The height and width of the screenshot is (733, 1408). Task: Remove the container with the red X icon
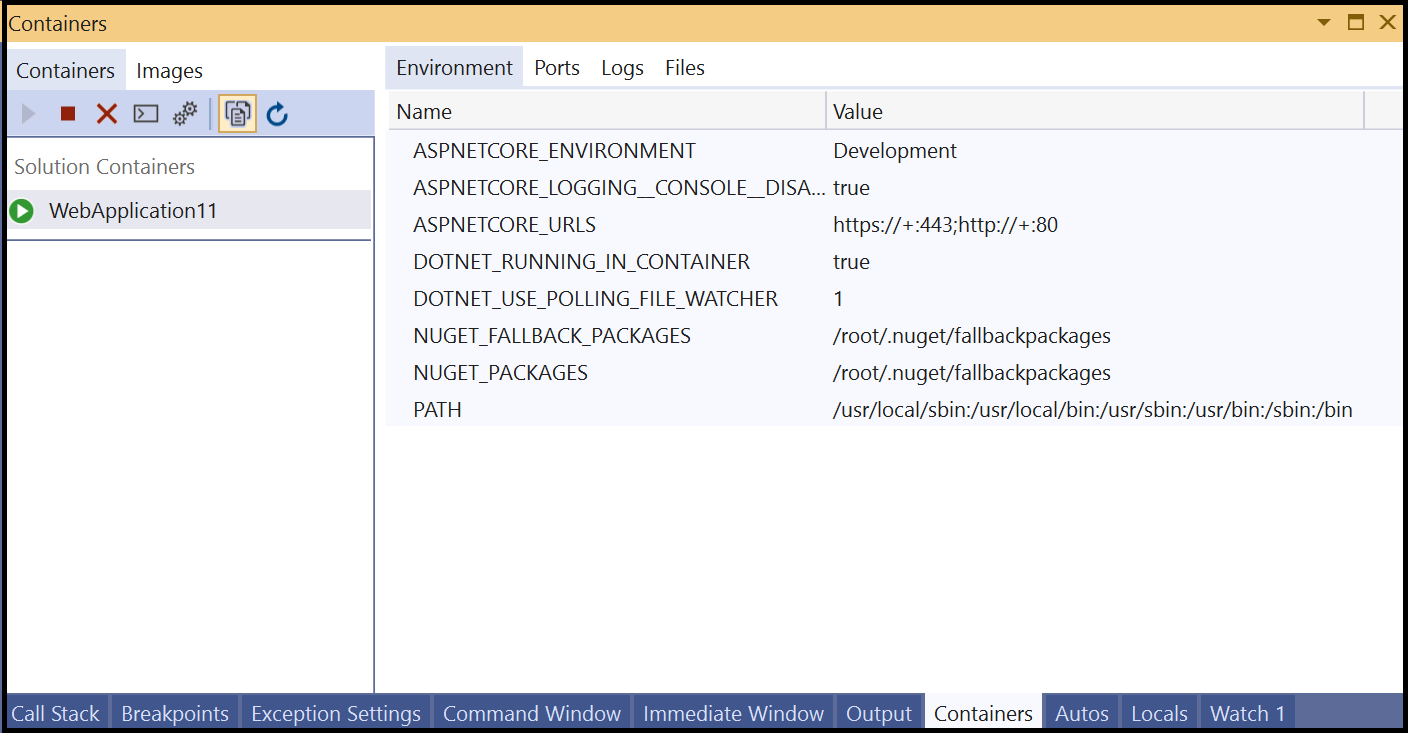[x=106, y=113]
